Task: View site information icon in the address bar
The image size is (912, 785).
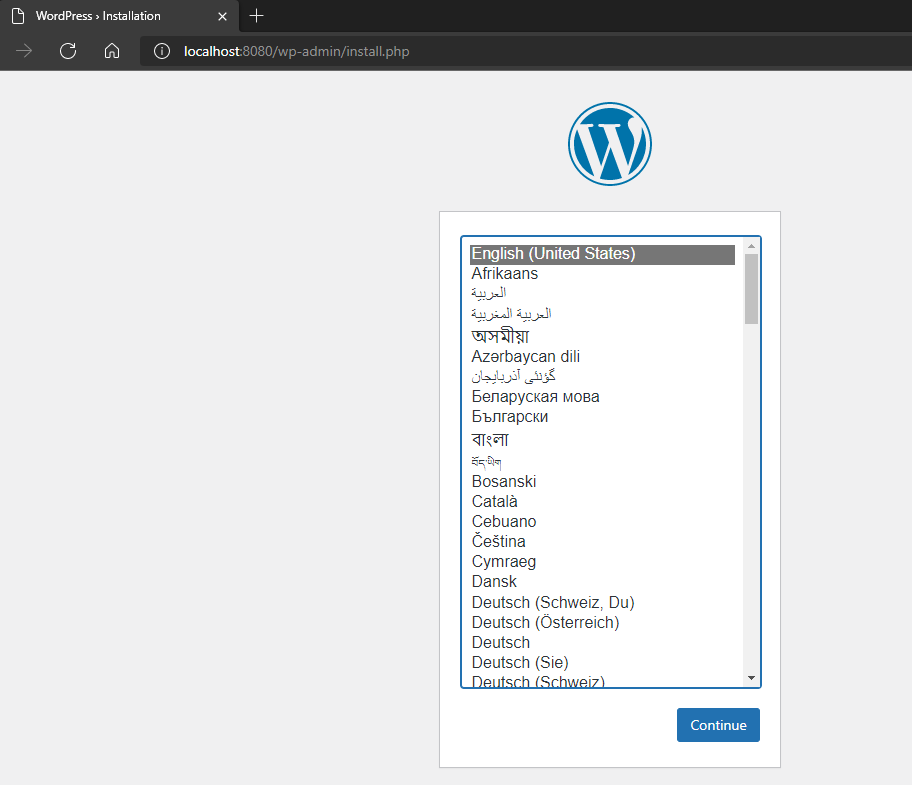Action: pos(162,51)
